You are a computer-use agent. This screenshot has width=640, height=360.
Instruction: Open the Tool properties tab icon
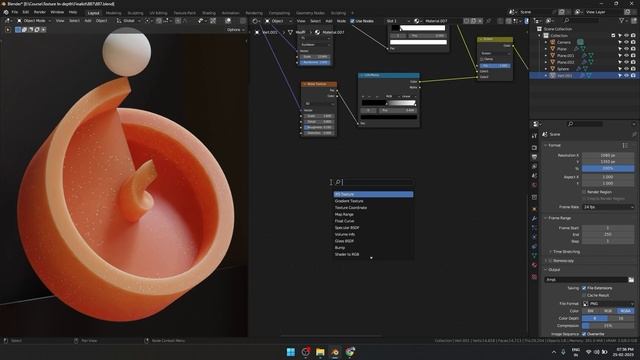point(534,136)
